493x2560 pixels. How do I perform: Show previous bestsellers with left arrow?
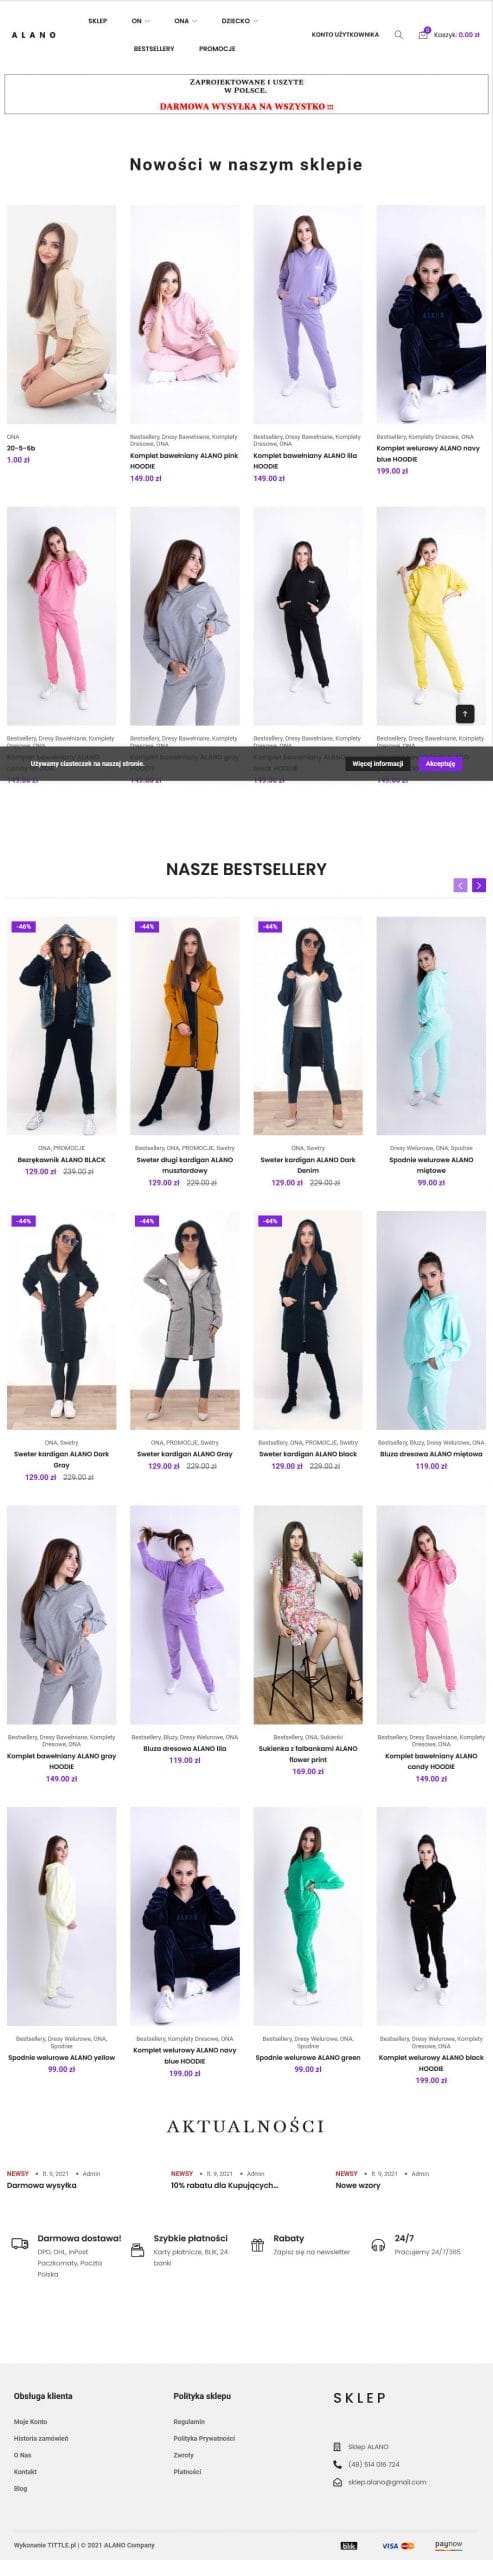coord(460,885)
